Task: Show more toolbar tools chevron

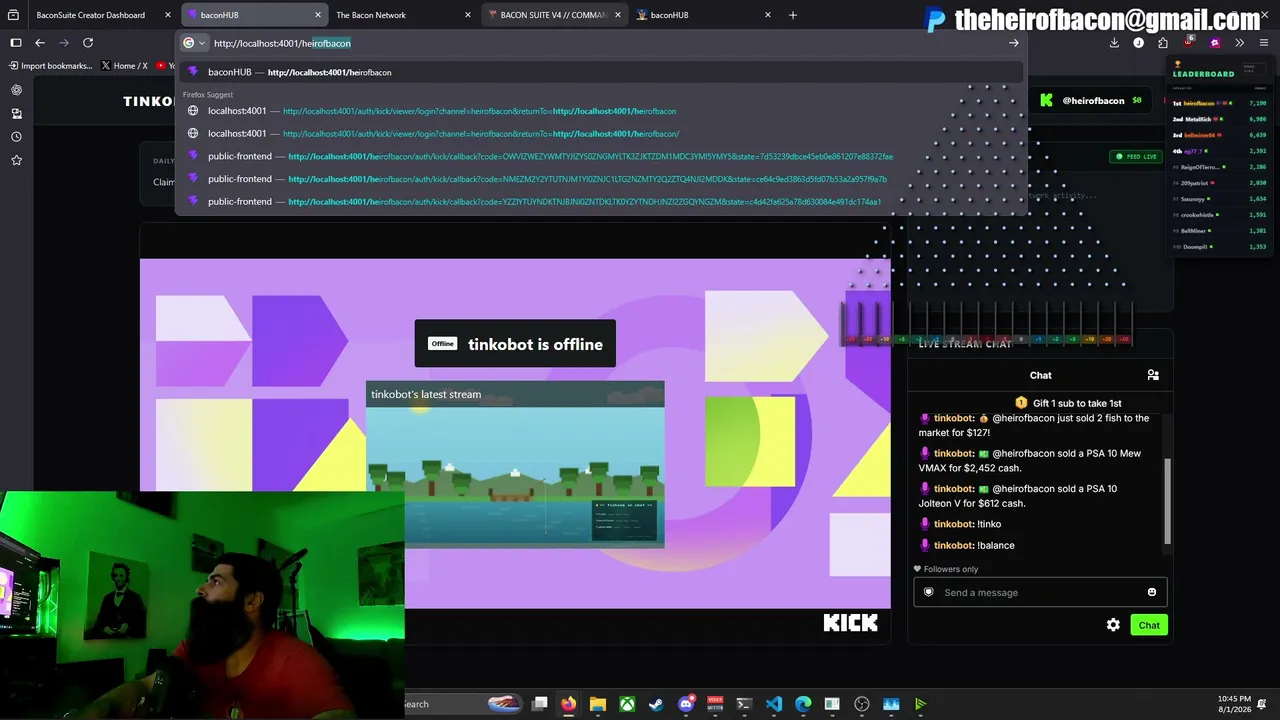Action: pos(1240,43)
